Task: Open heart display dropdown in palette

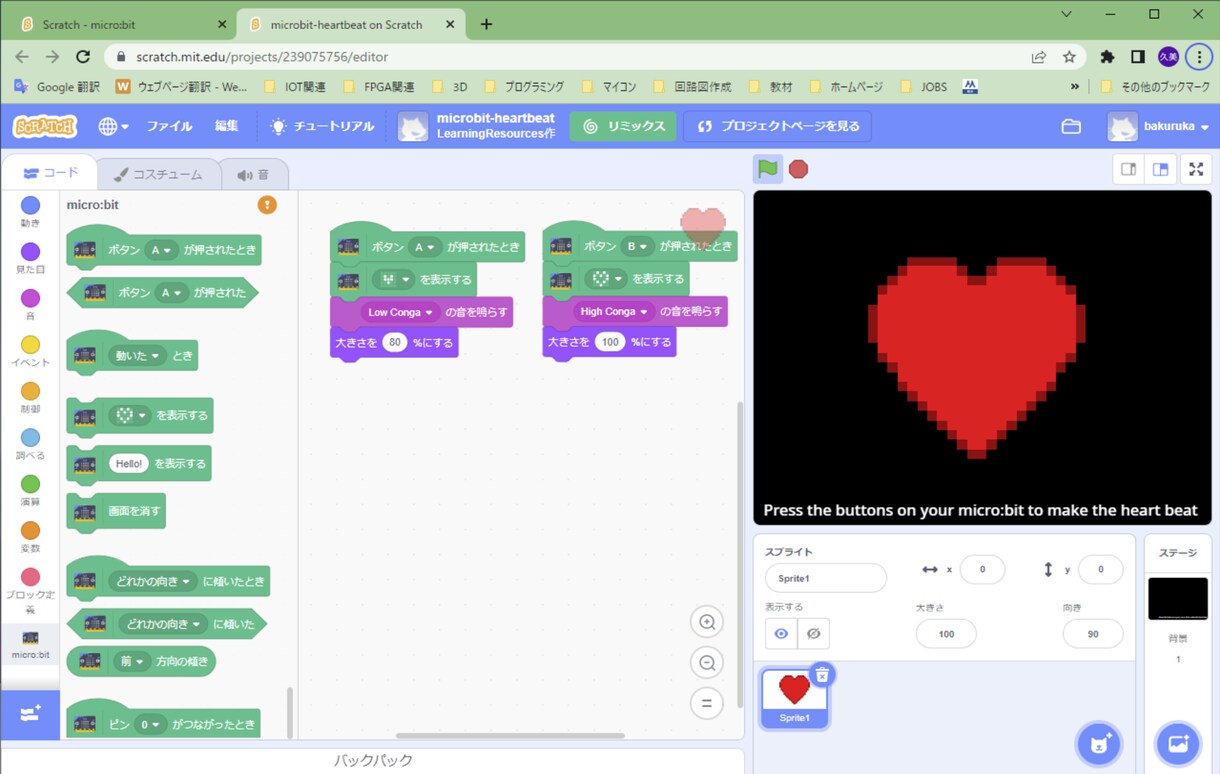Action: coord(130,415)
